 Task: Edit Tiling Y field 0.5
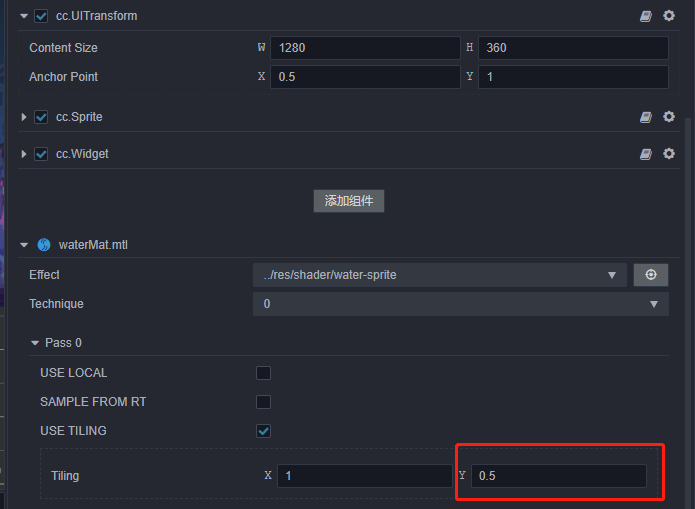click(558, 476)
